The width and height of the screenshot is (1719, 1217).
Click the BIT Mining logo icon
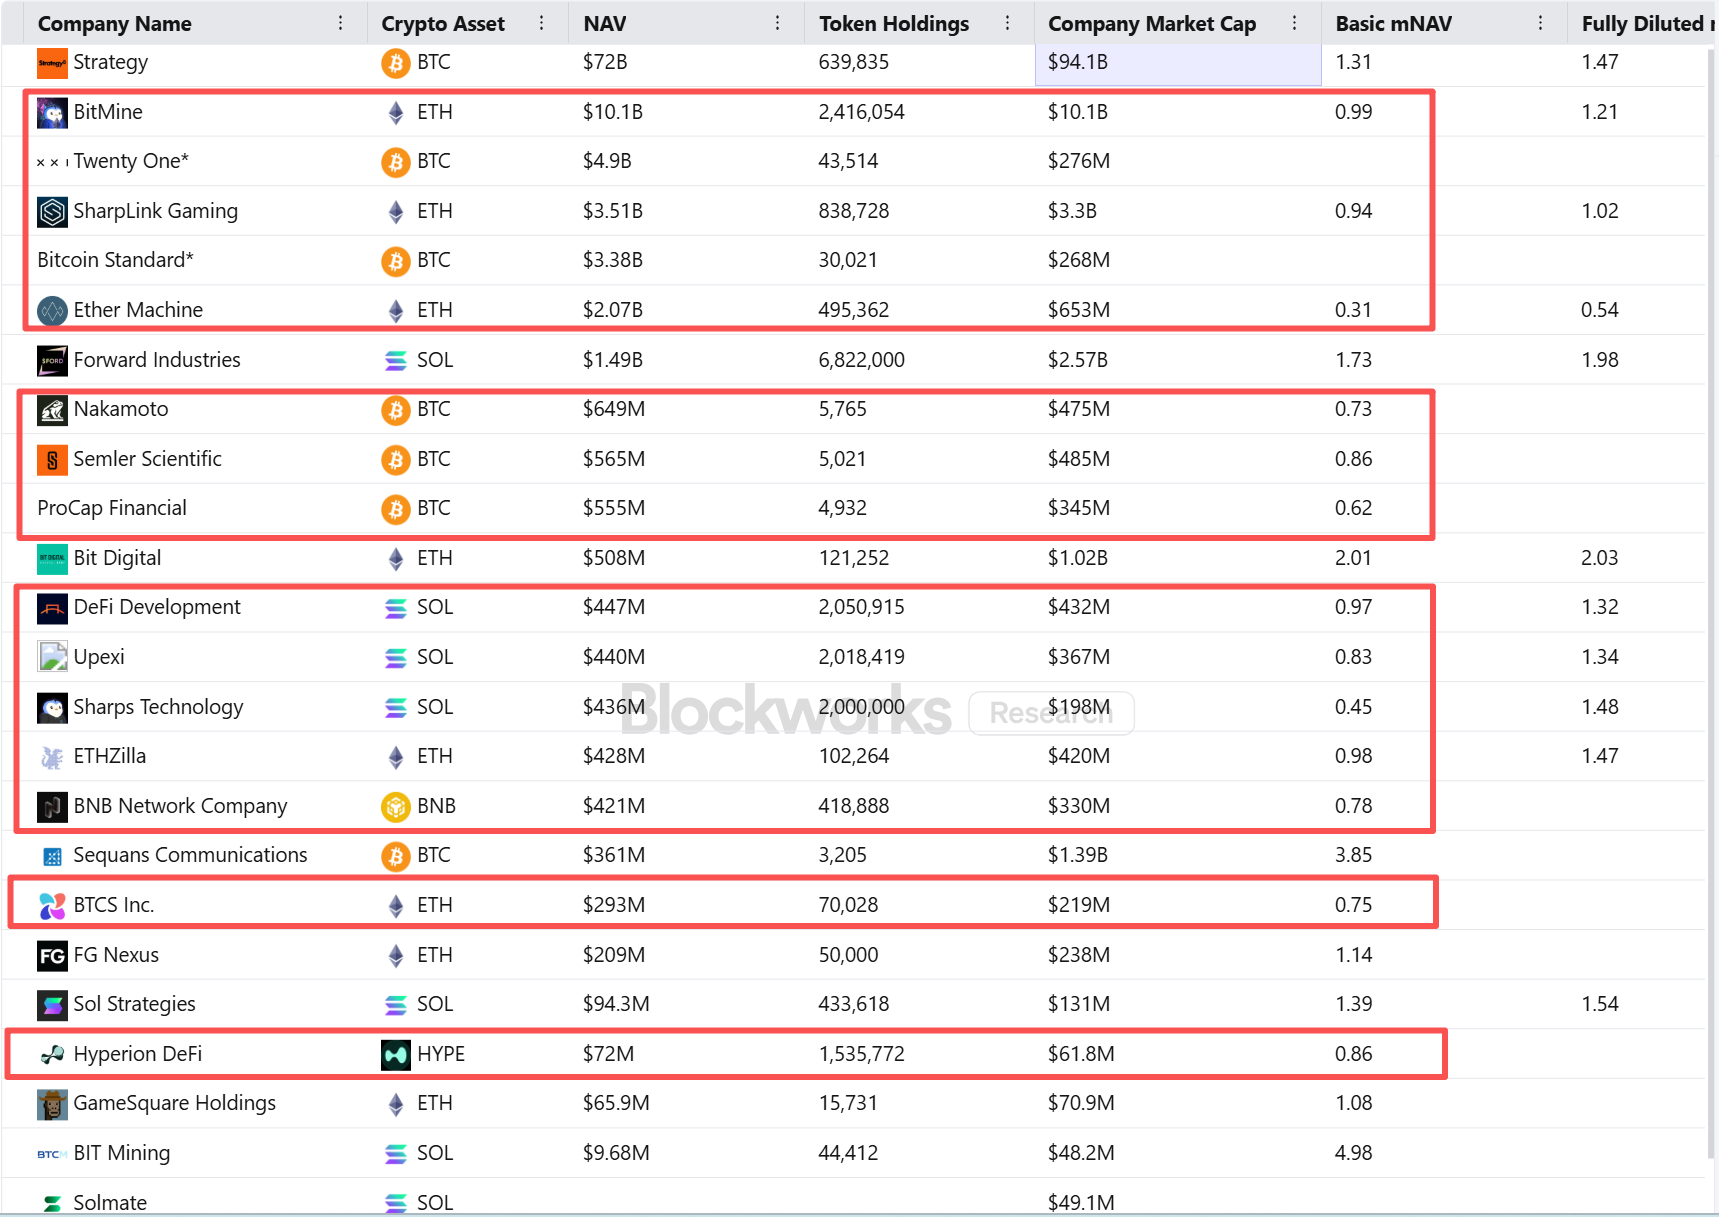[x=52, y=1154]
